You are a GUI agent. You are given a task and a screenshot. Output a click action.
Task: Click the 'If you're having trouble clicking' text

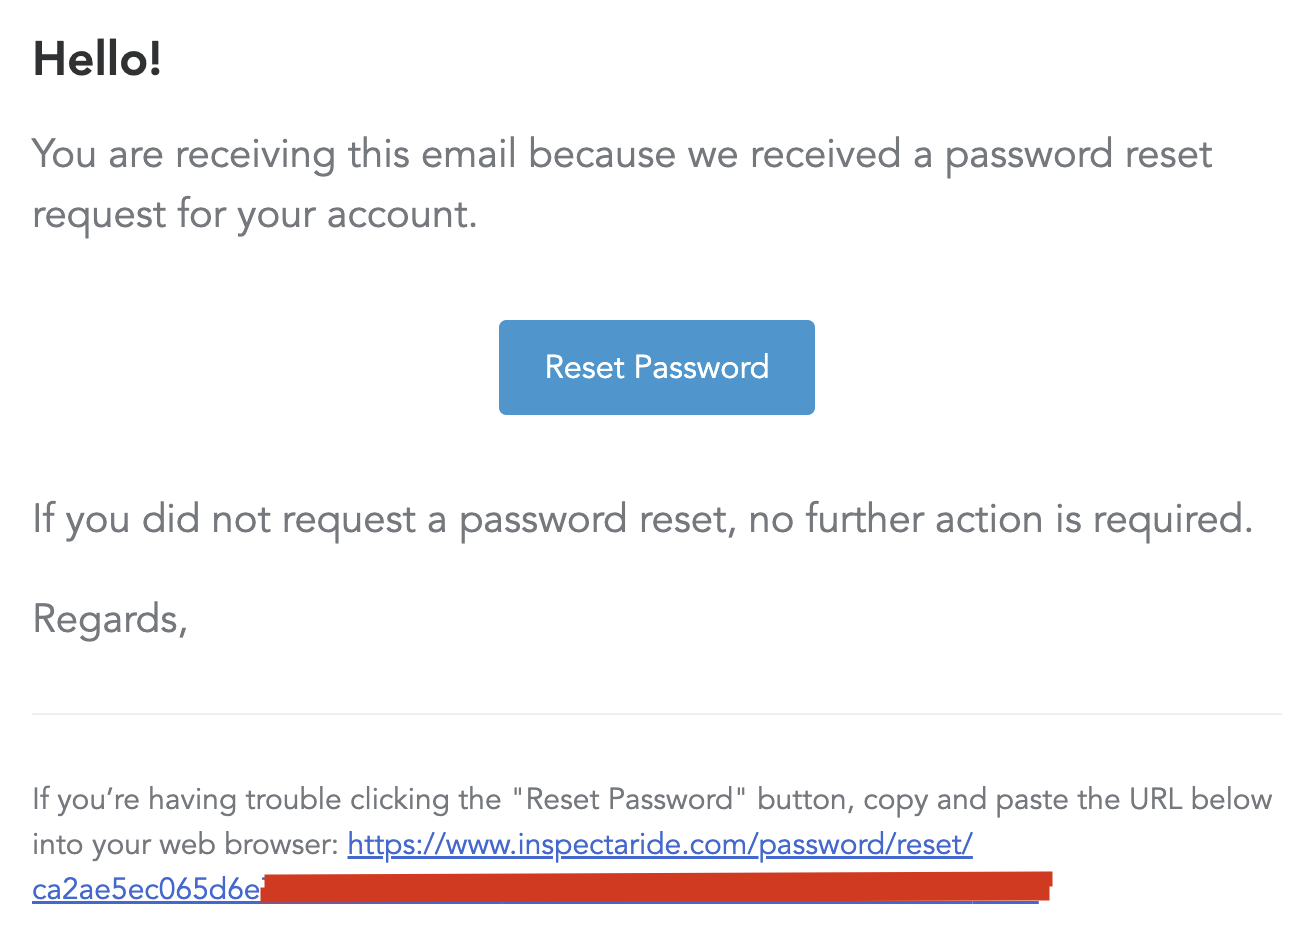point(266,800)
